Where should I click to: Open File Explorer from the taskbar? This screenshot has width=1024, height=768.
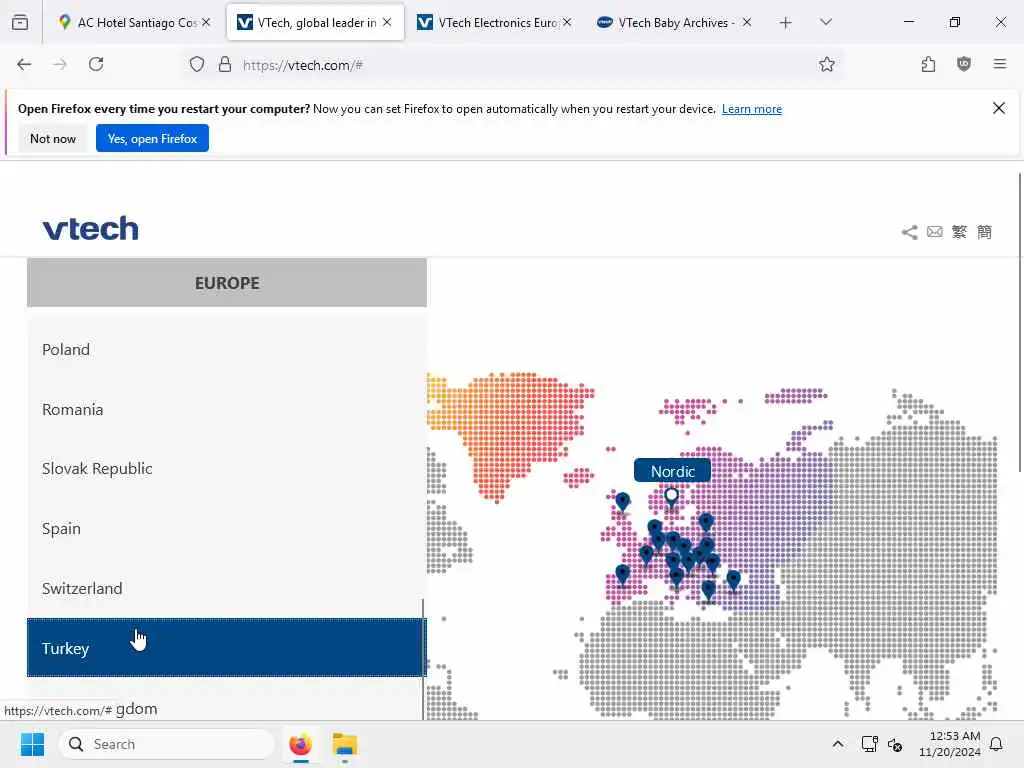point(345,744)
